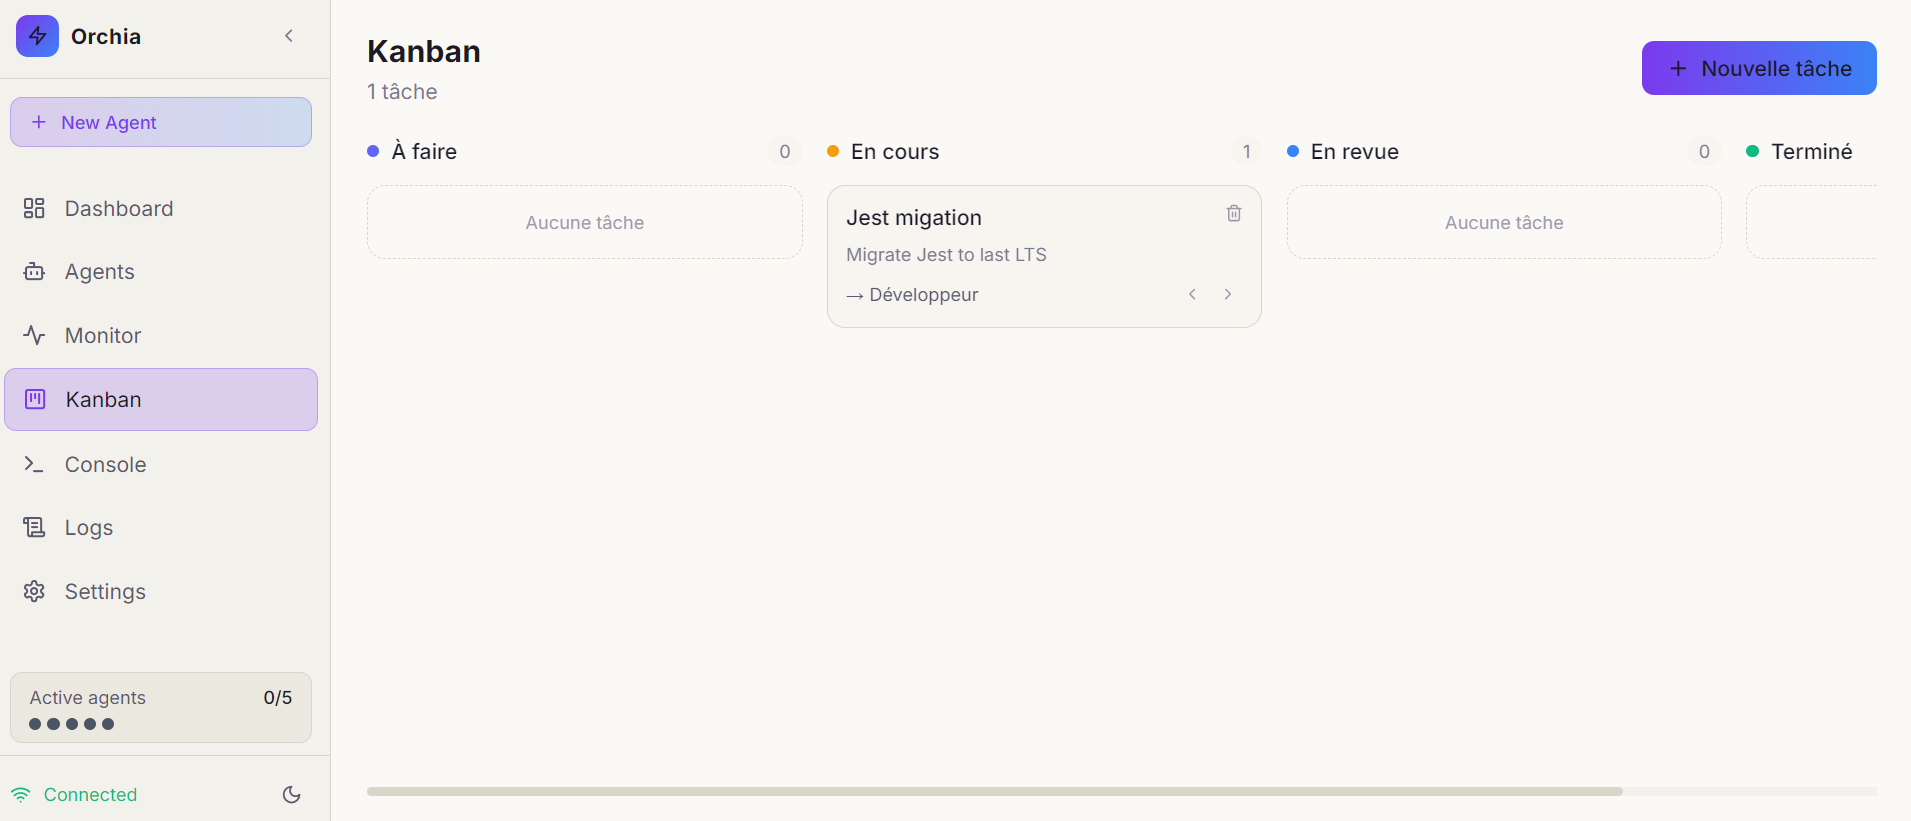Open Settings from the sidebar

(x=161, y=592)
